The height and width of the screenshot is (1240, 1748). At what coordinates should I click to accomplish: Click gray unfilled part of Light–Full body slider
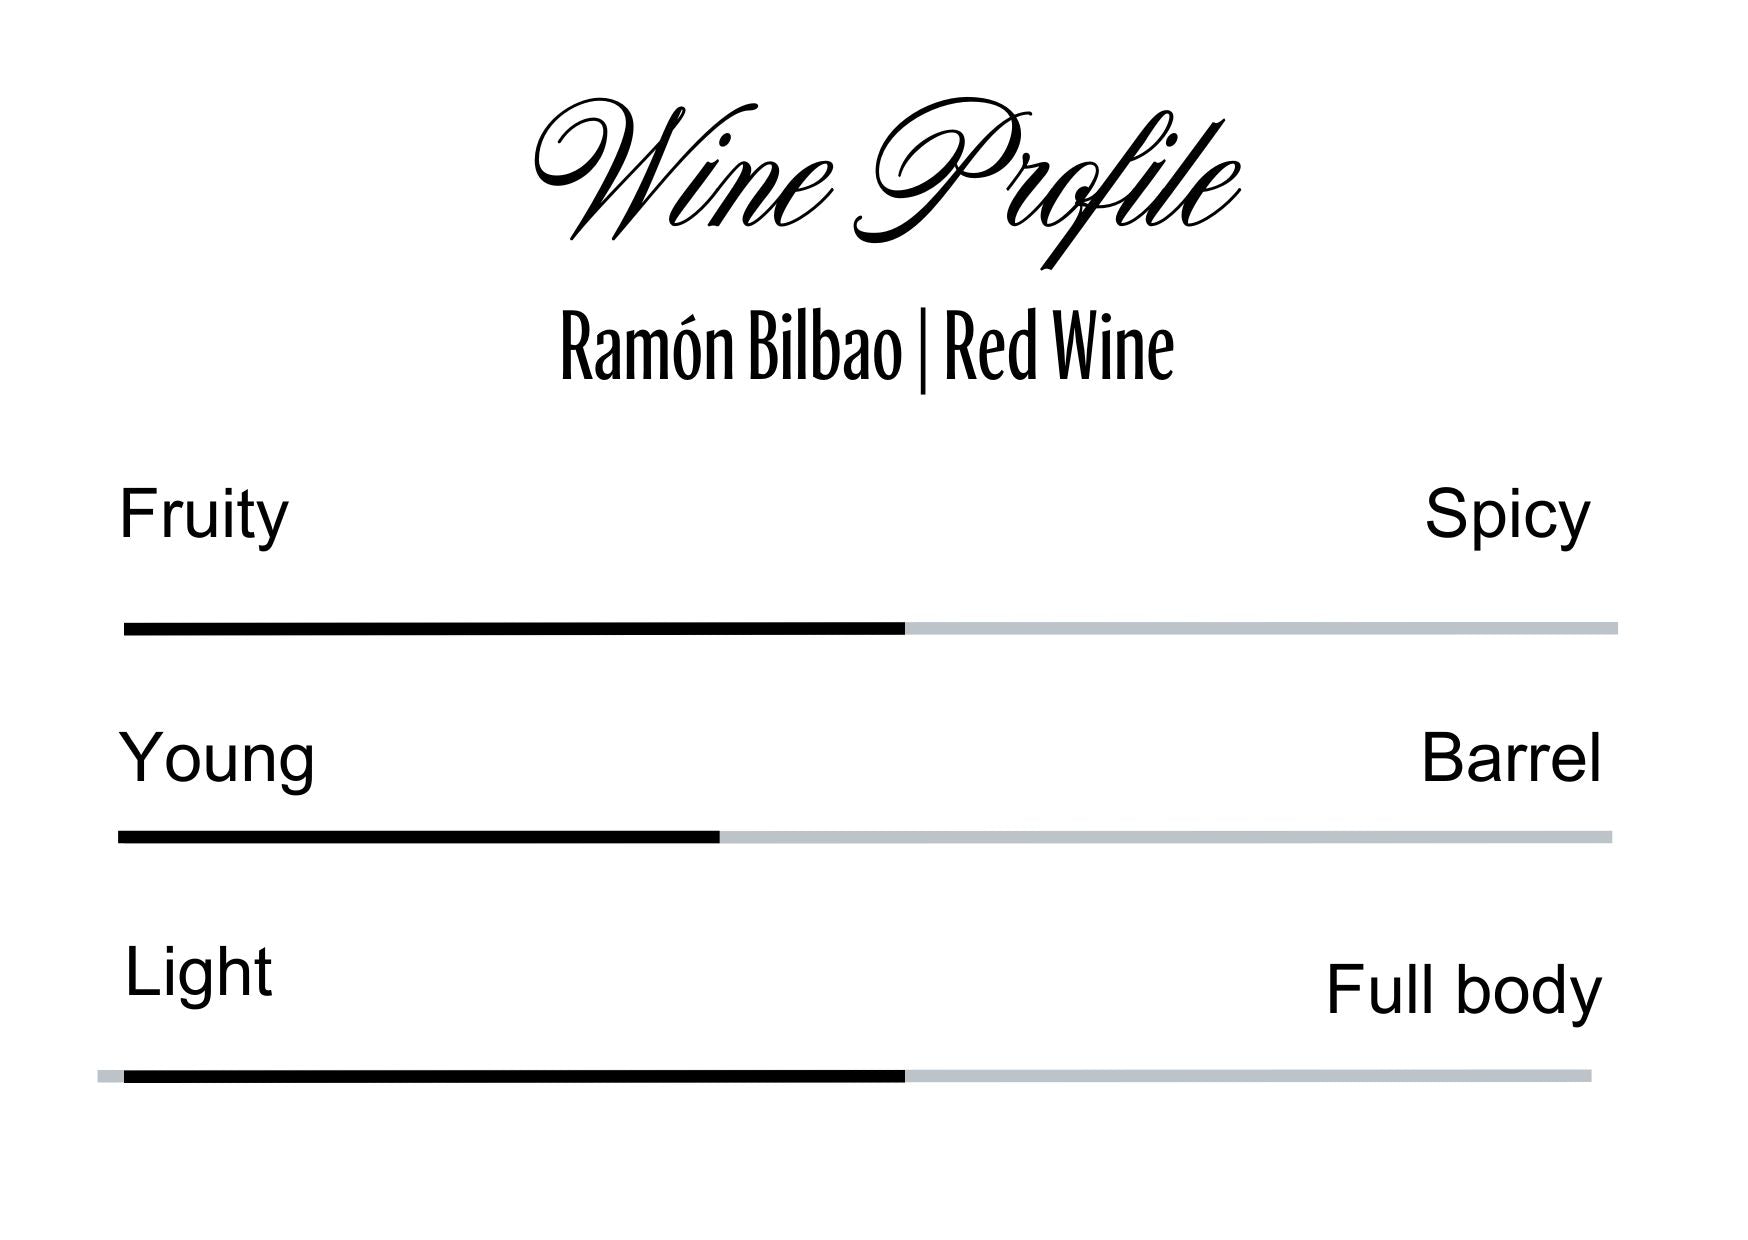(x=1248, y=1076)
